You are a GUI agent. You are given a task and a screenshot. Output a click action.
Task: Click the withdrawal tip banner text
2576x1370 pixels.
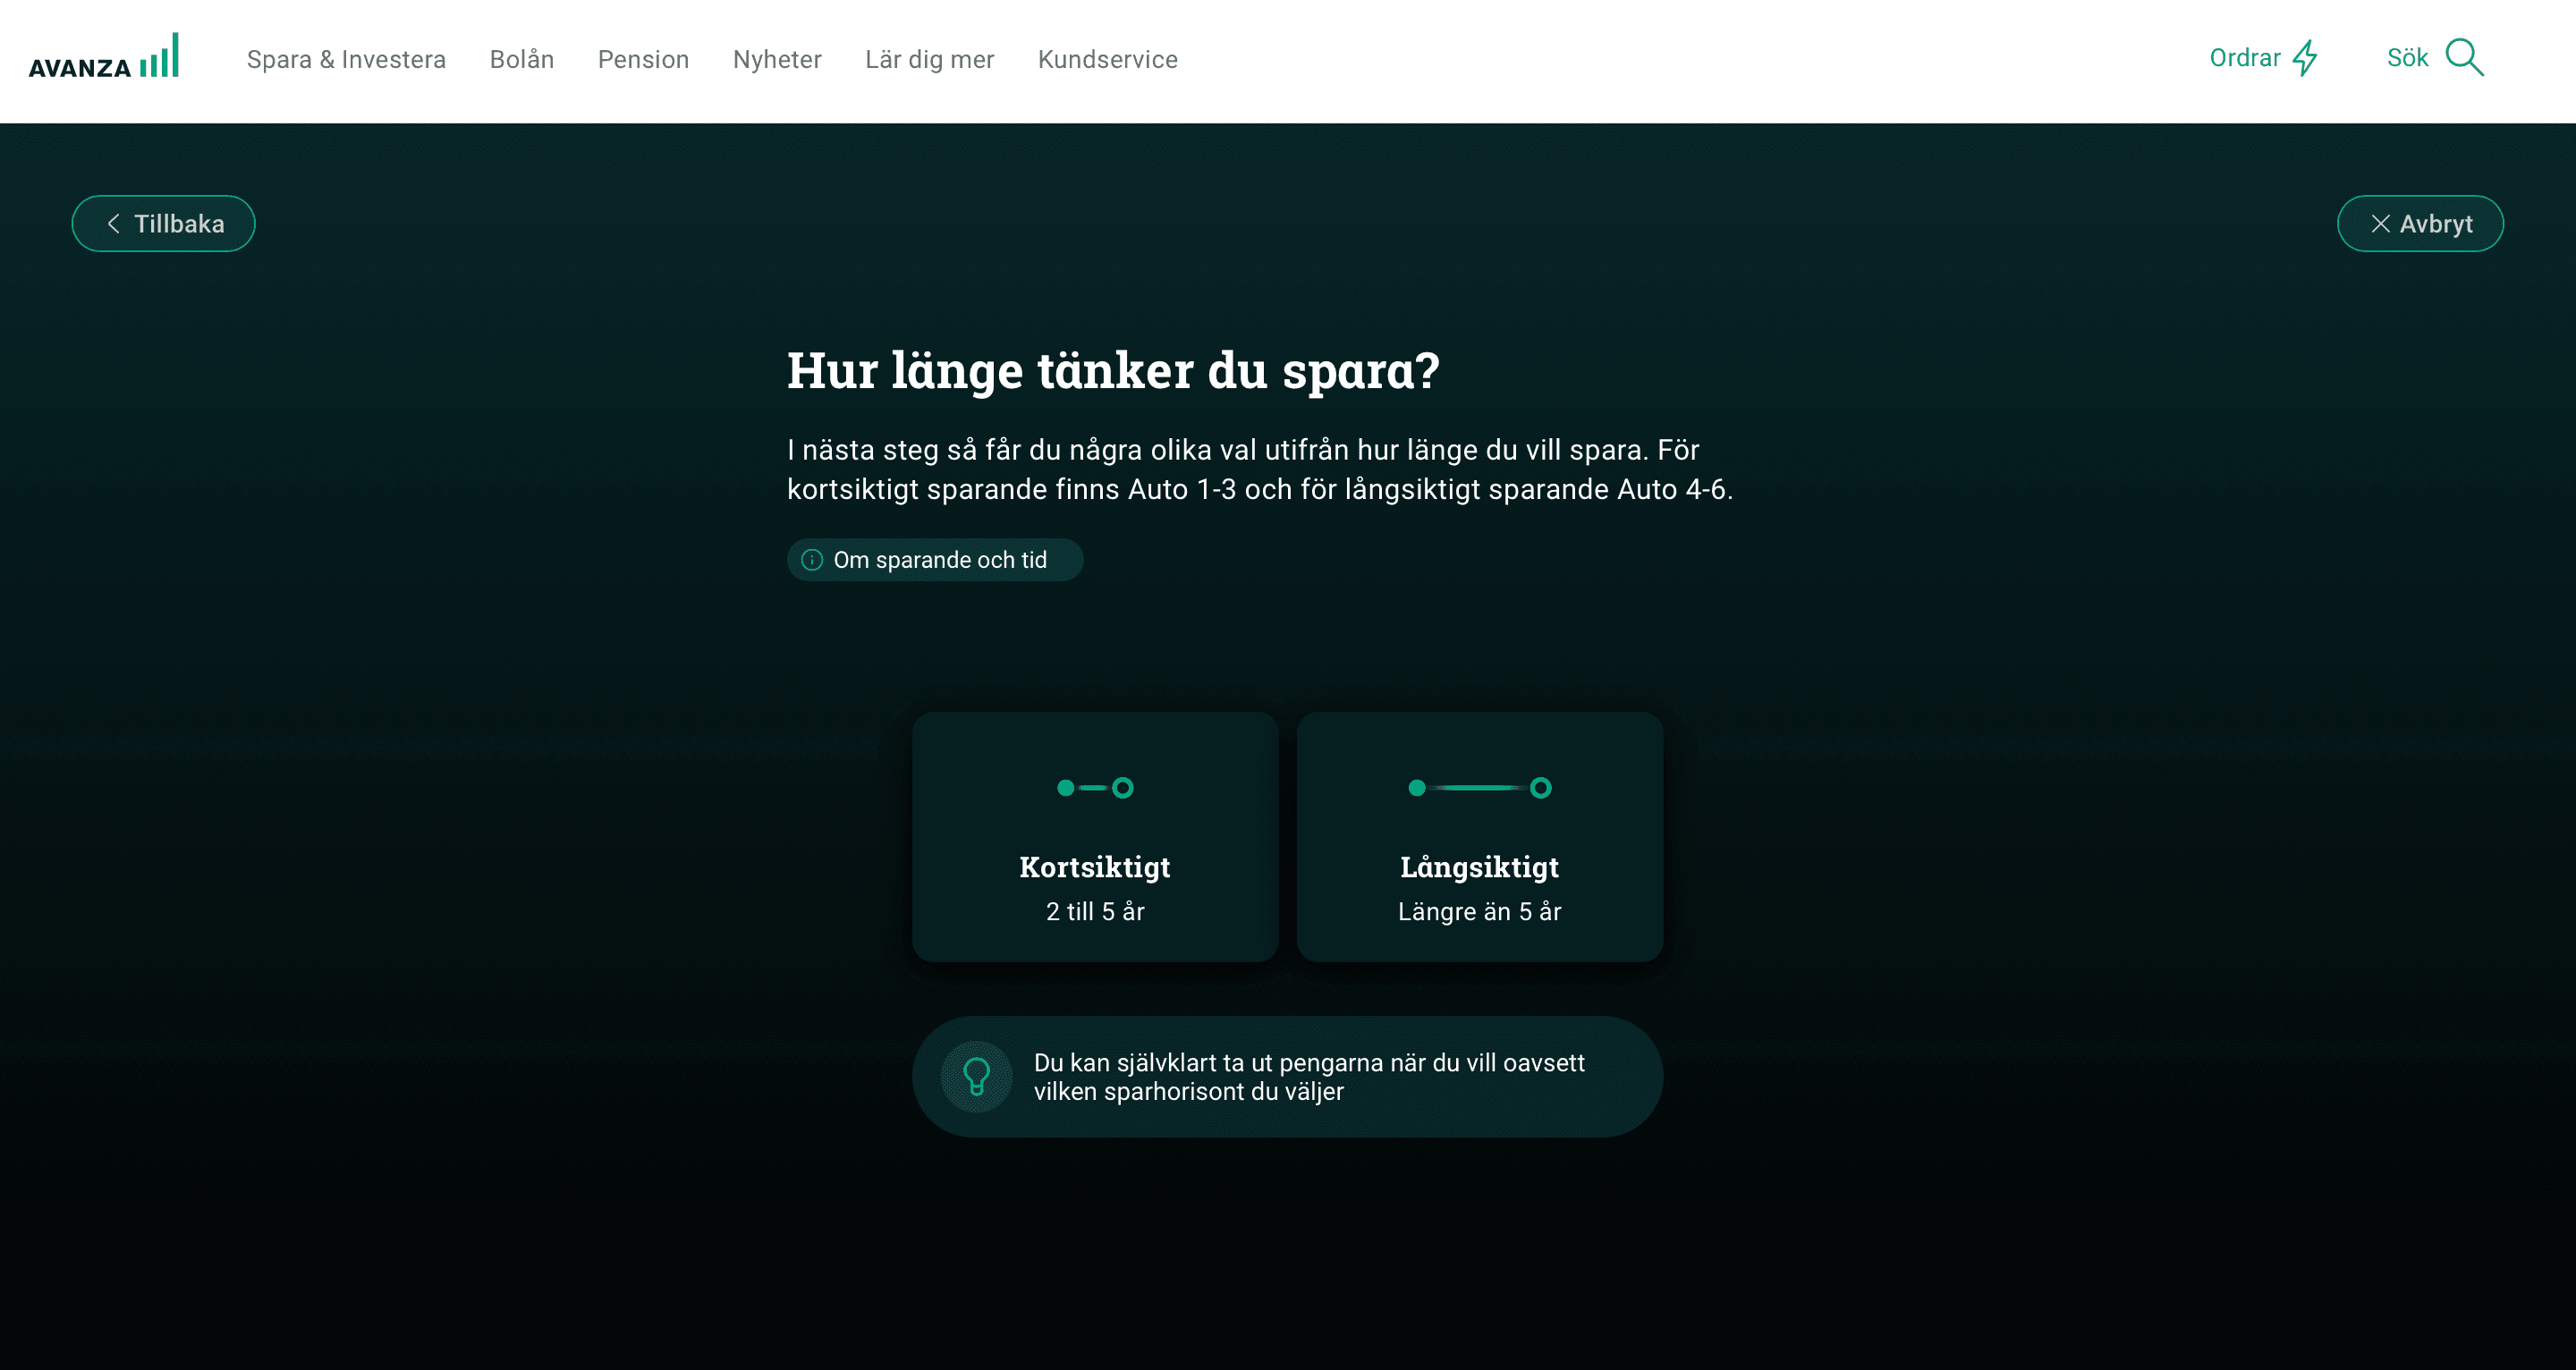pos(1308,1077)
